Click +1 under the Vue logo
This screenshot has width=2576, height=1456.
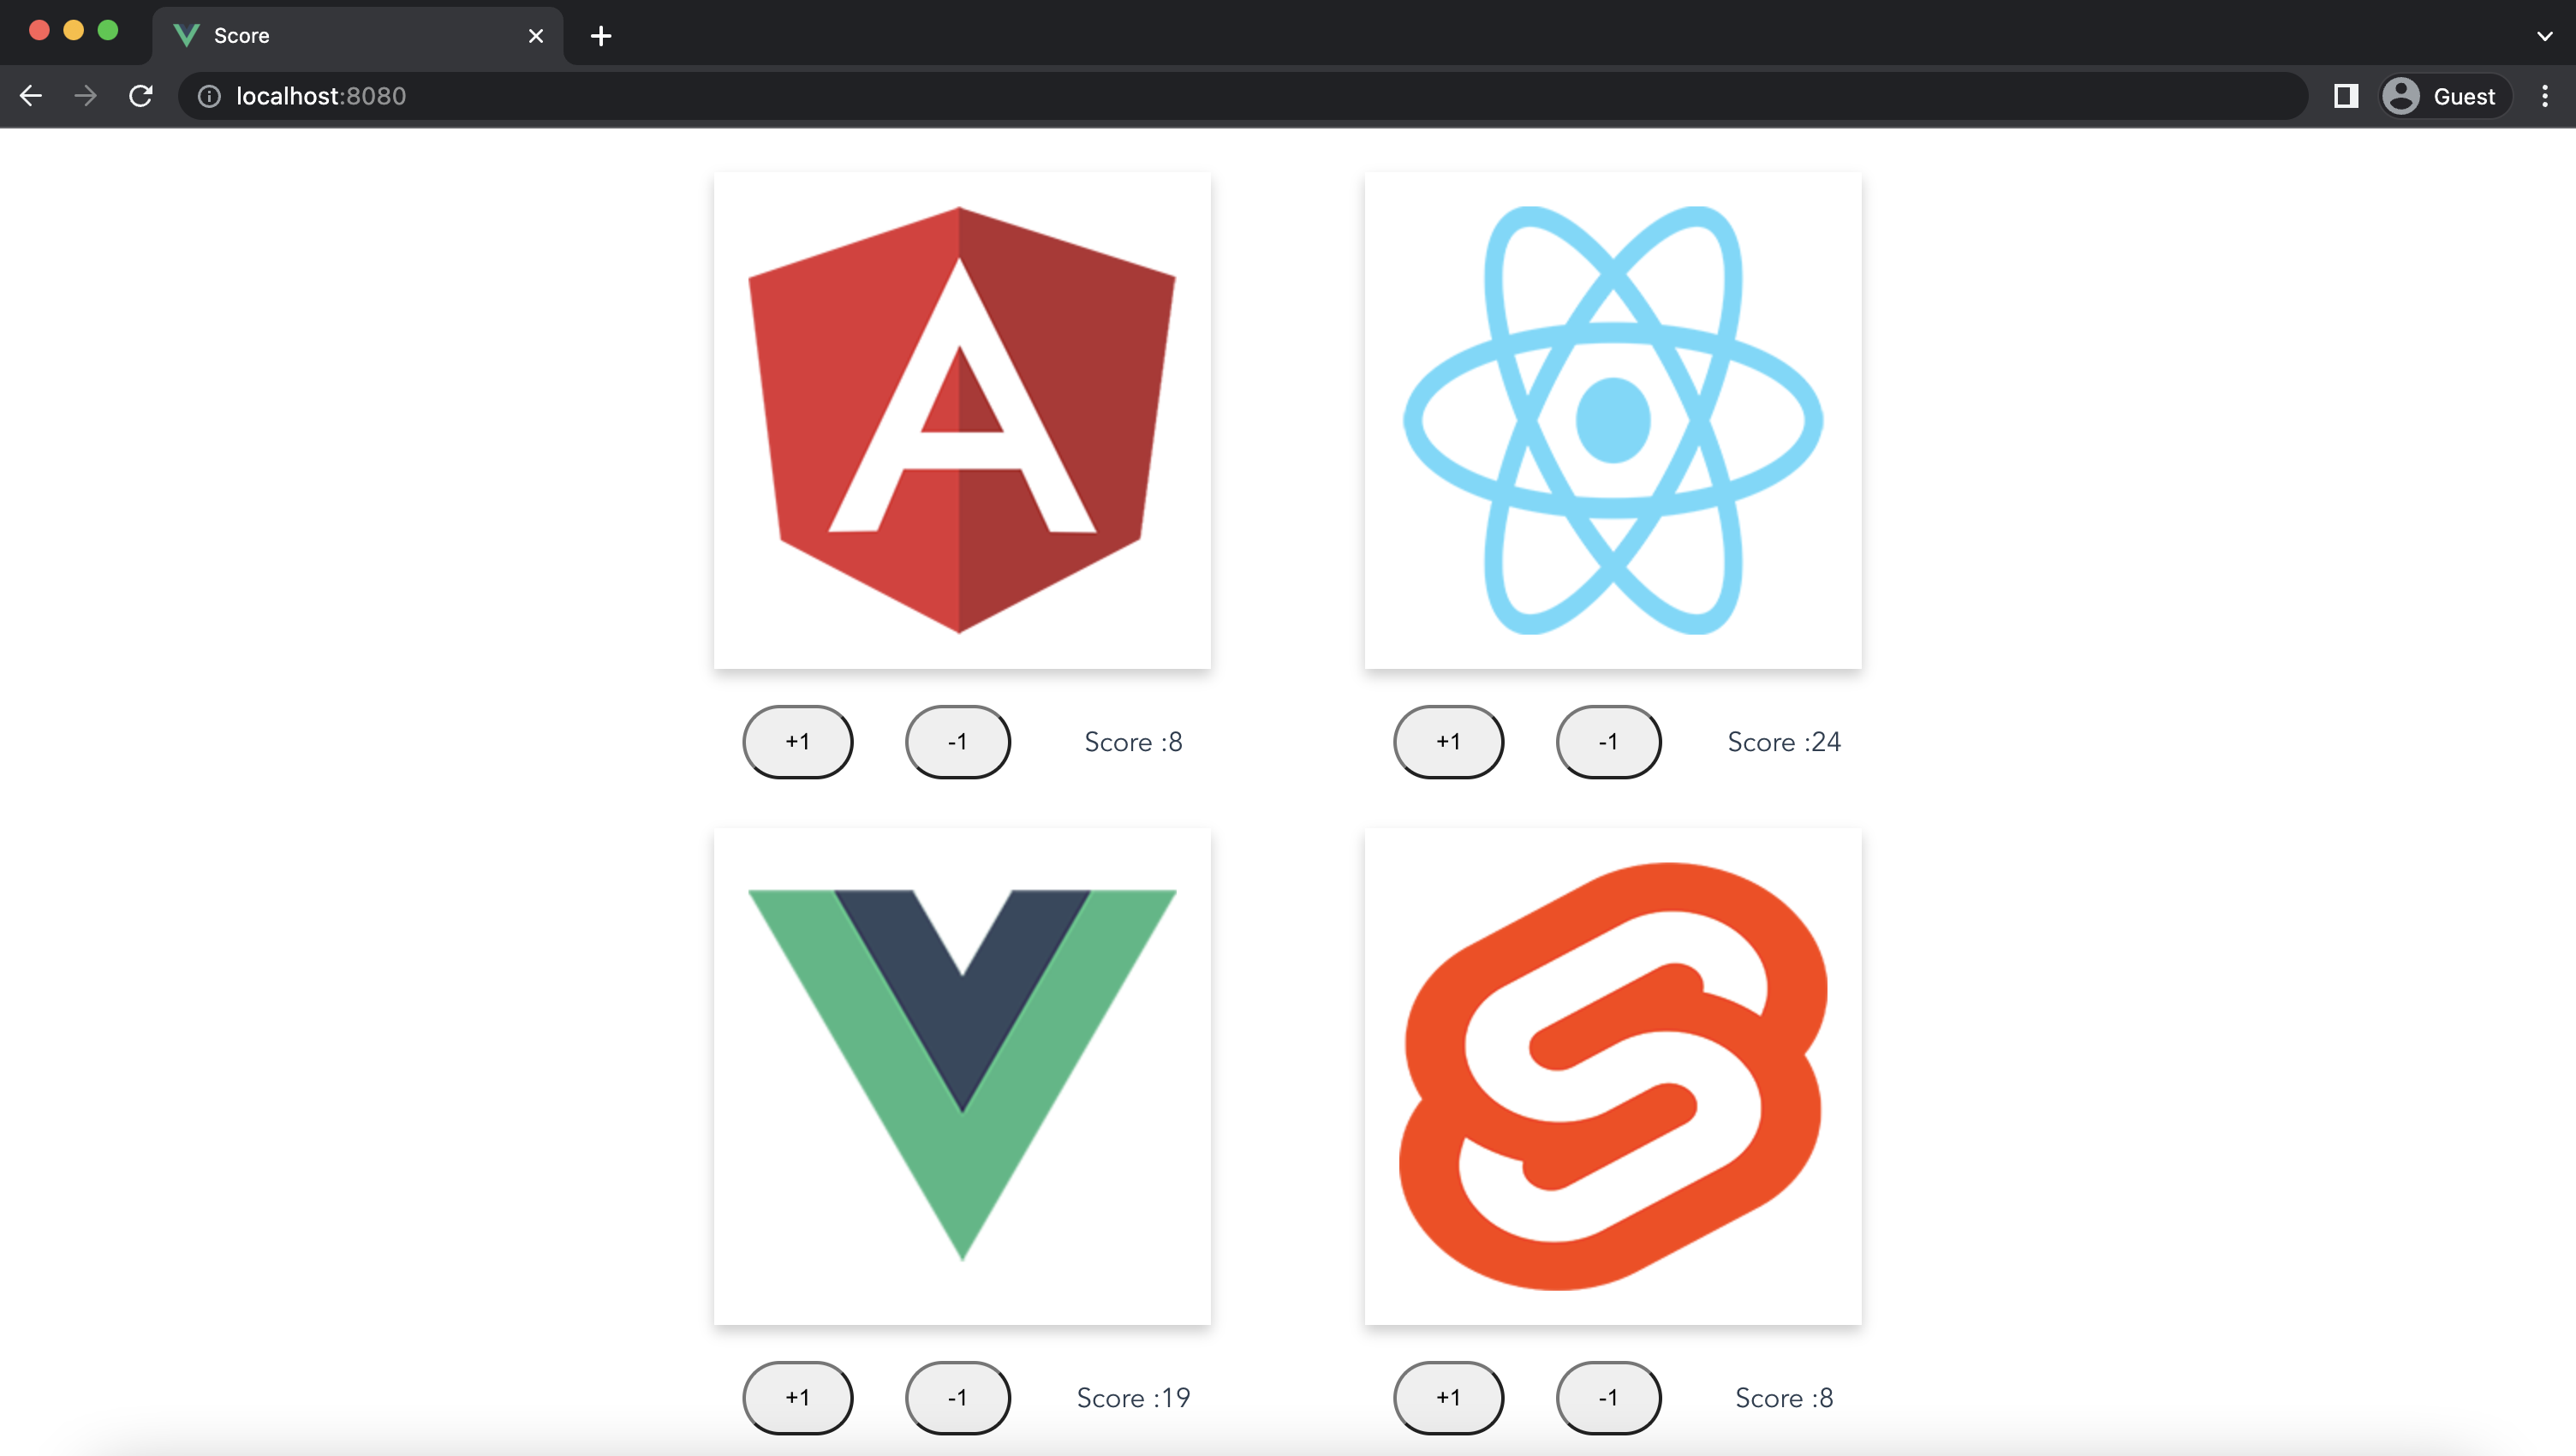pyautogui.click(x=797, y=1397)
